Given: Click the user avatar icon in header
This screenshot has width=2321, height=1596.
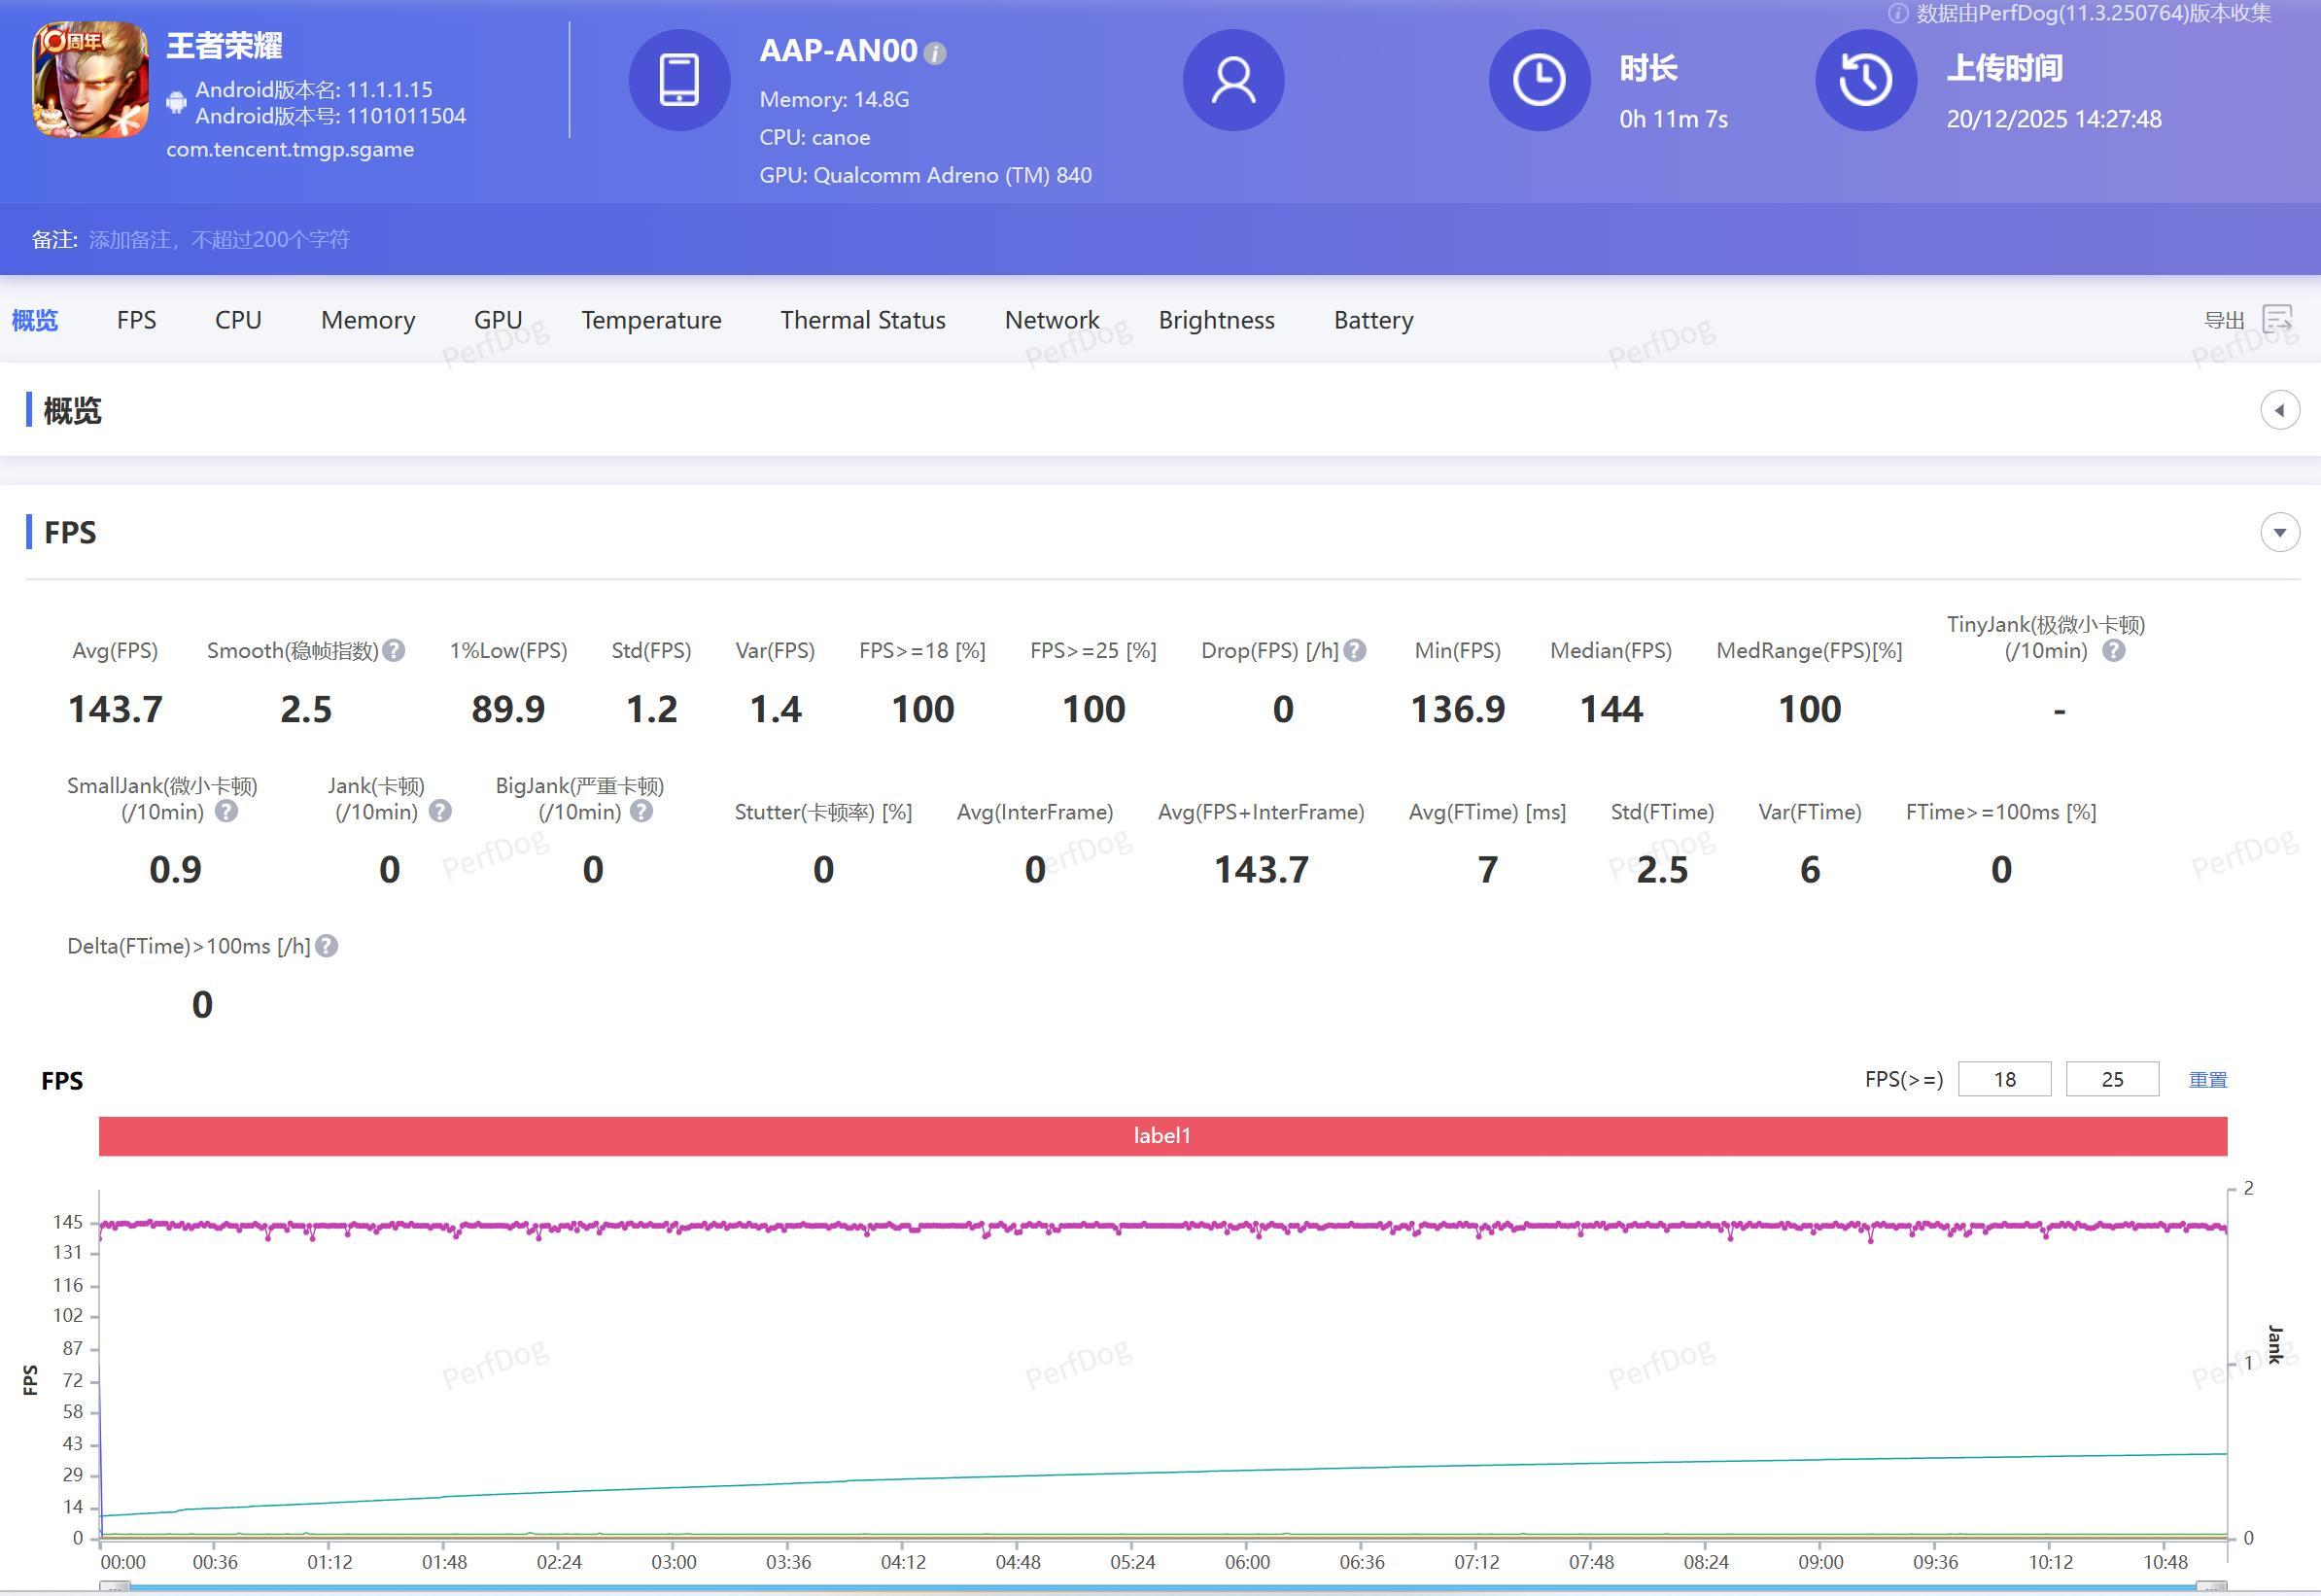Looking at the screenshot, I should (x=1233, y=80).
